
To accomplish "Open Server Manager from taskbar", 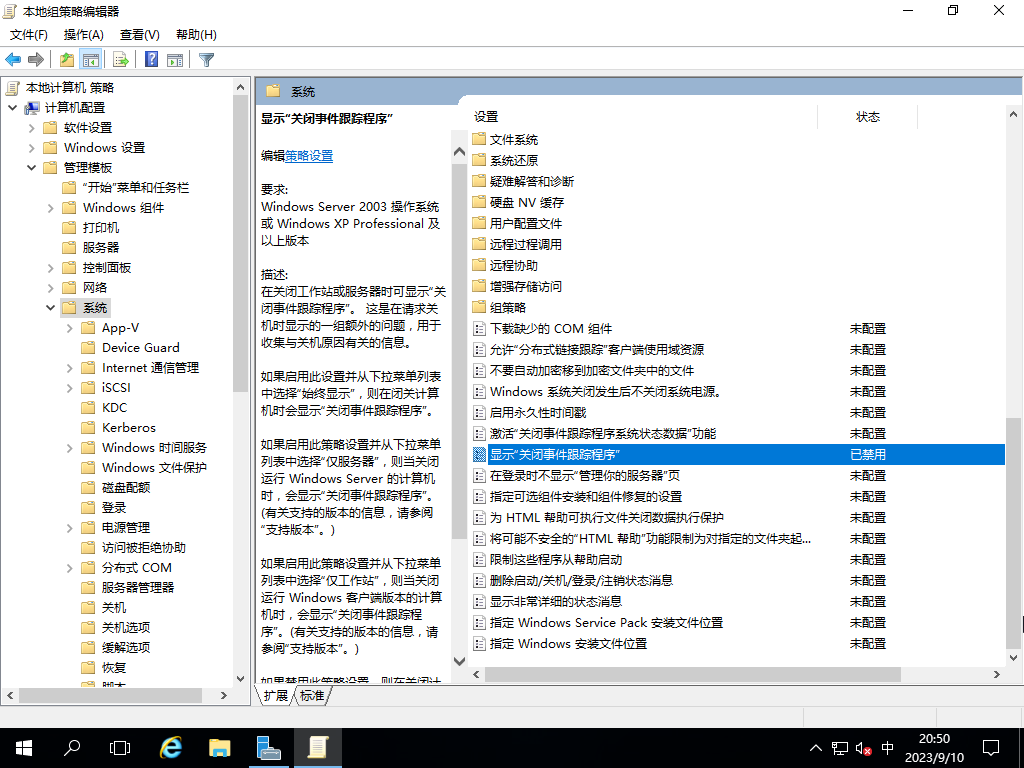I will point(268,748).
